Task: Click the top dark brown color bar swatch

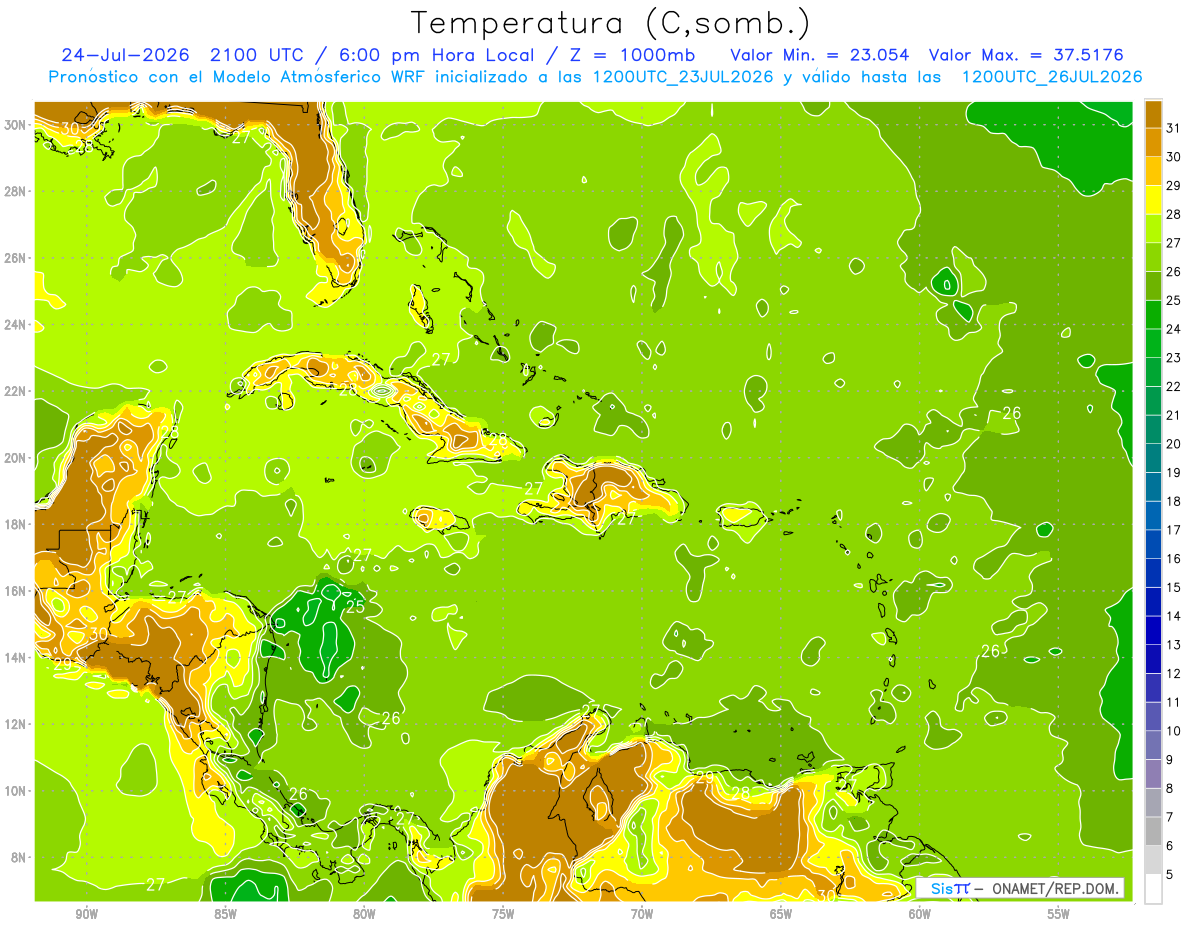Action: (x=1153, y=114)
